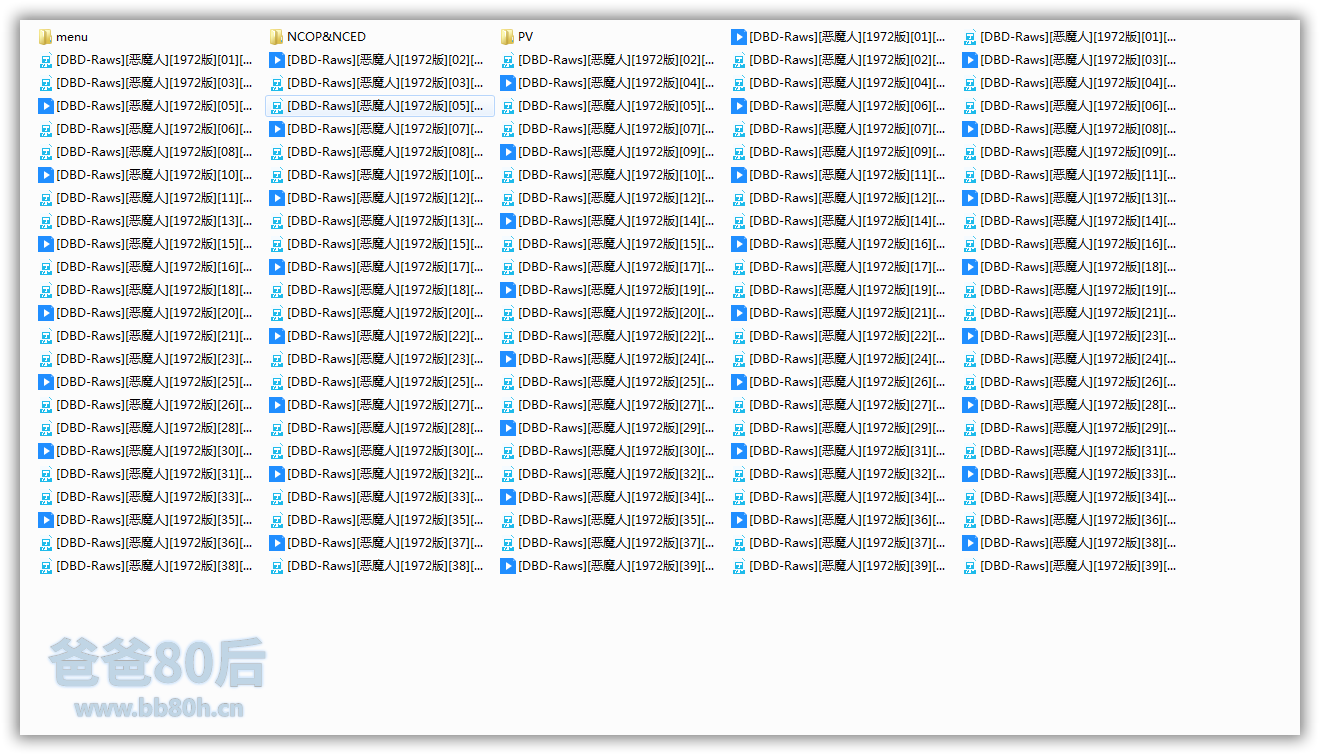This screenshot has height=755, width=1320.
Task: Choose the blue play-icon file numbered [19]
Action: click(608, 290)
